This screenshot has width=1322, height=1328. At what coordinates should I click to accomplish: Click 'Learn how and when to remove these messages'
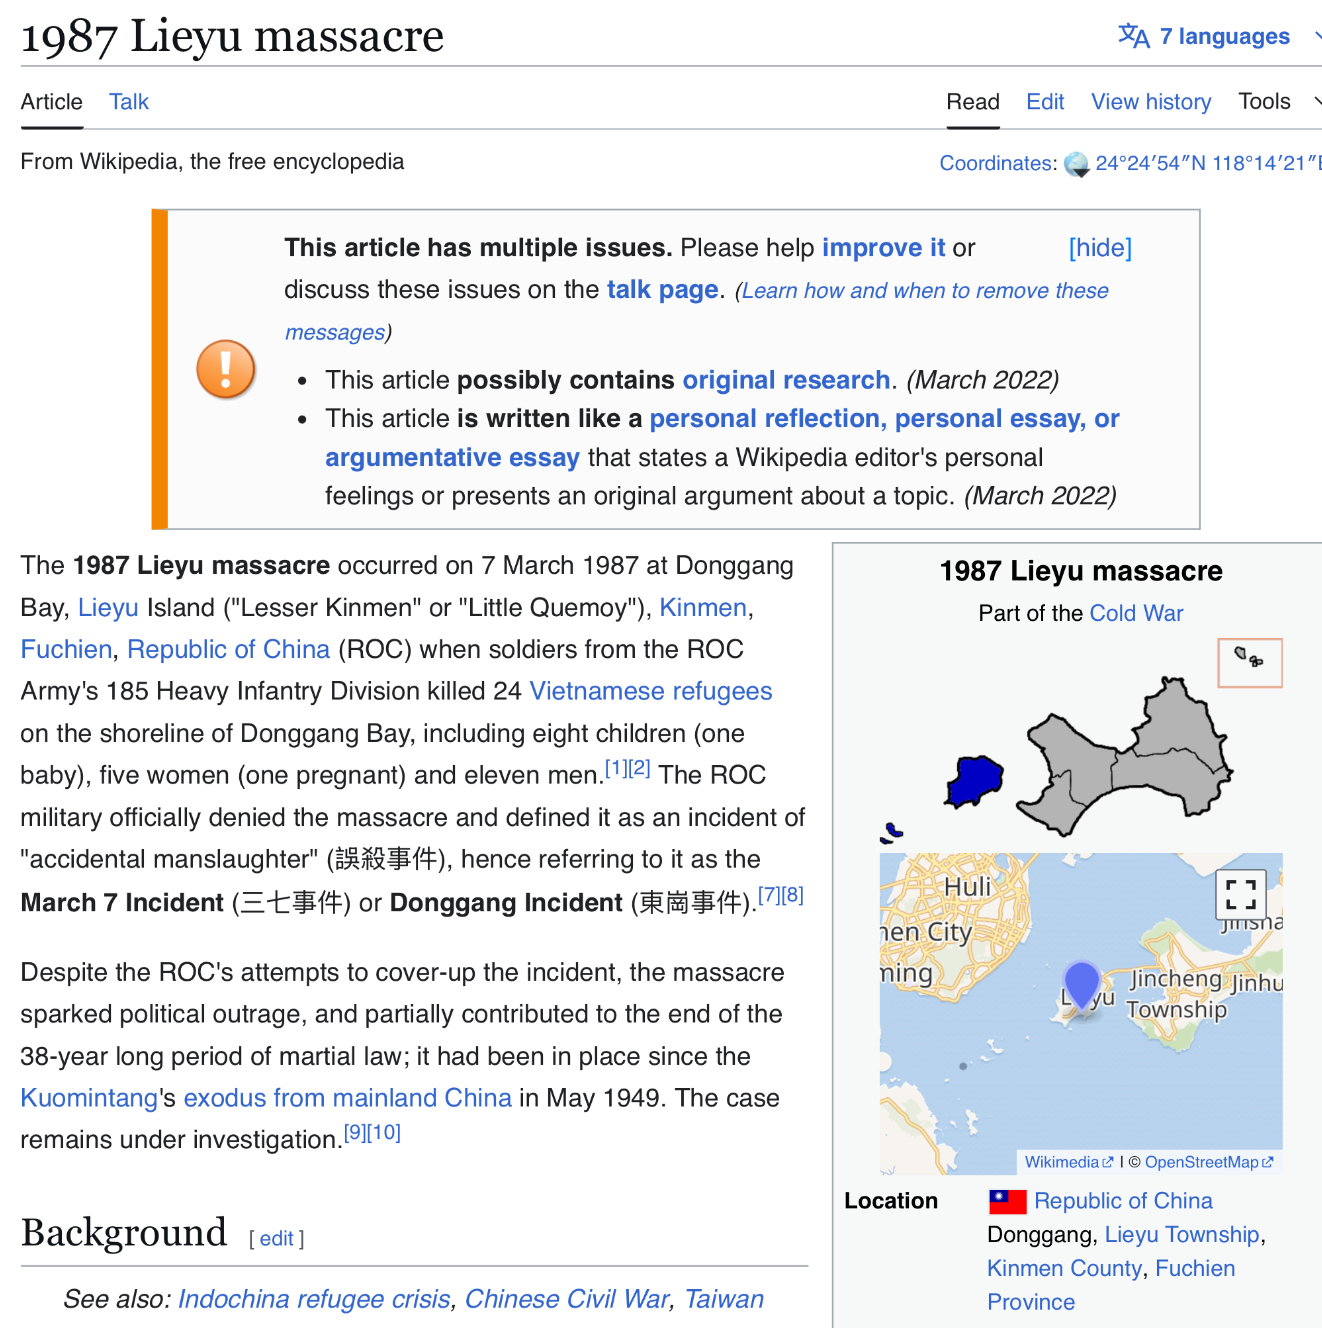click(697, 311)
